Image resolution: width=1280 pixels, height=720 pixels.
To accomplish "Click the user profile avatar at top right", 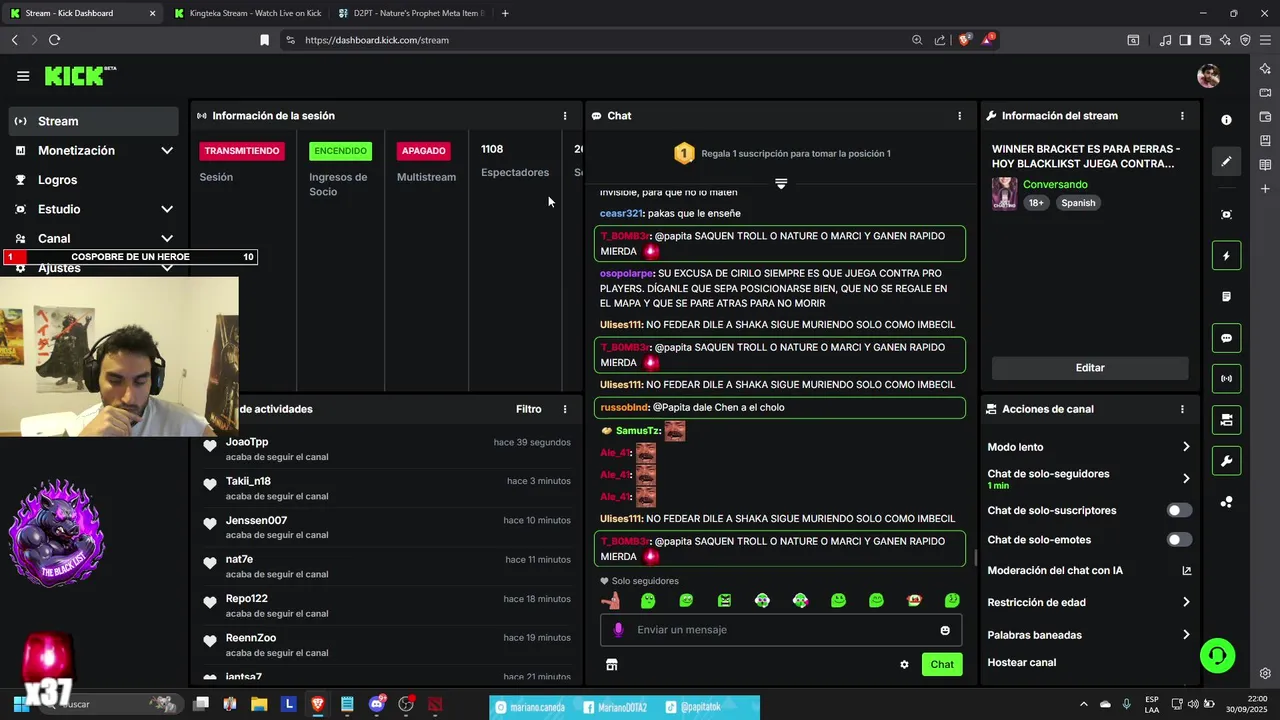I will [1209, 76].
